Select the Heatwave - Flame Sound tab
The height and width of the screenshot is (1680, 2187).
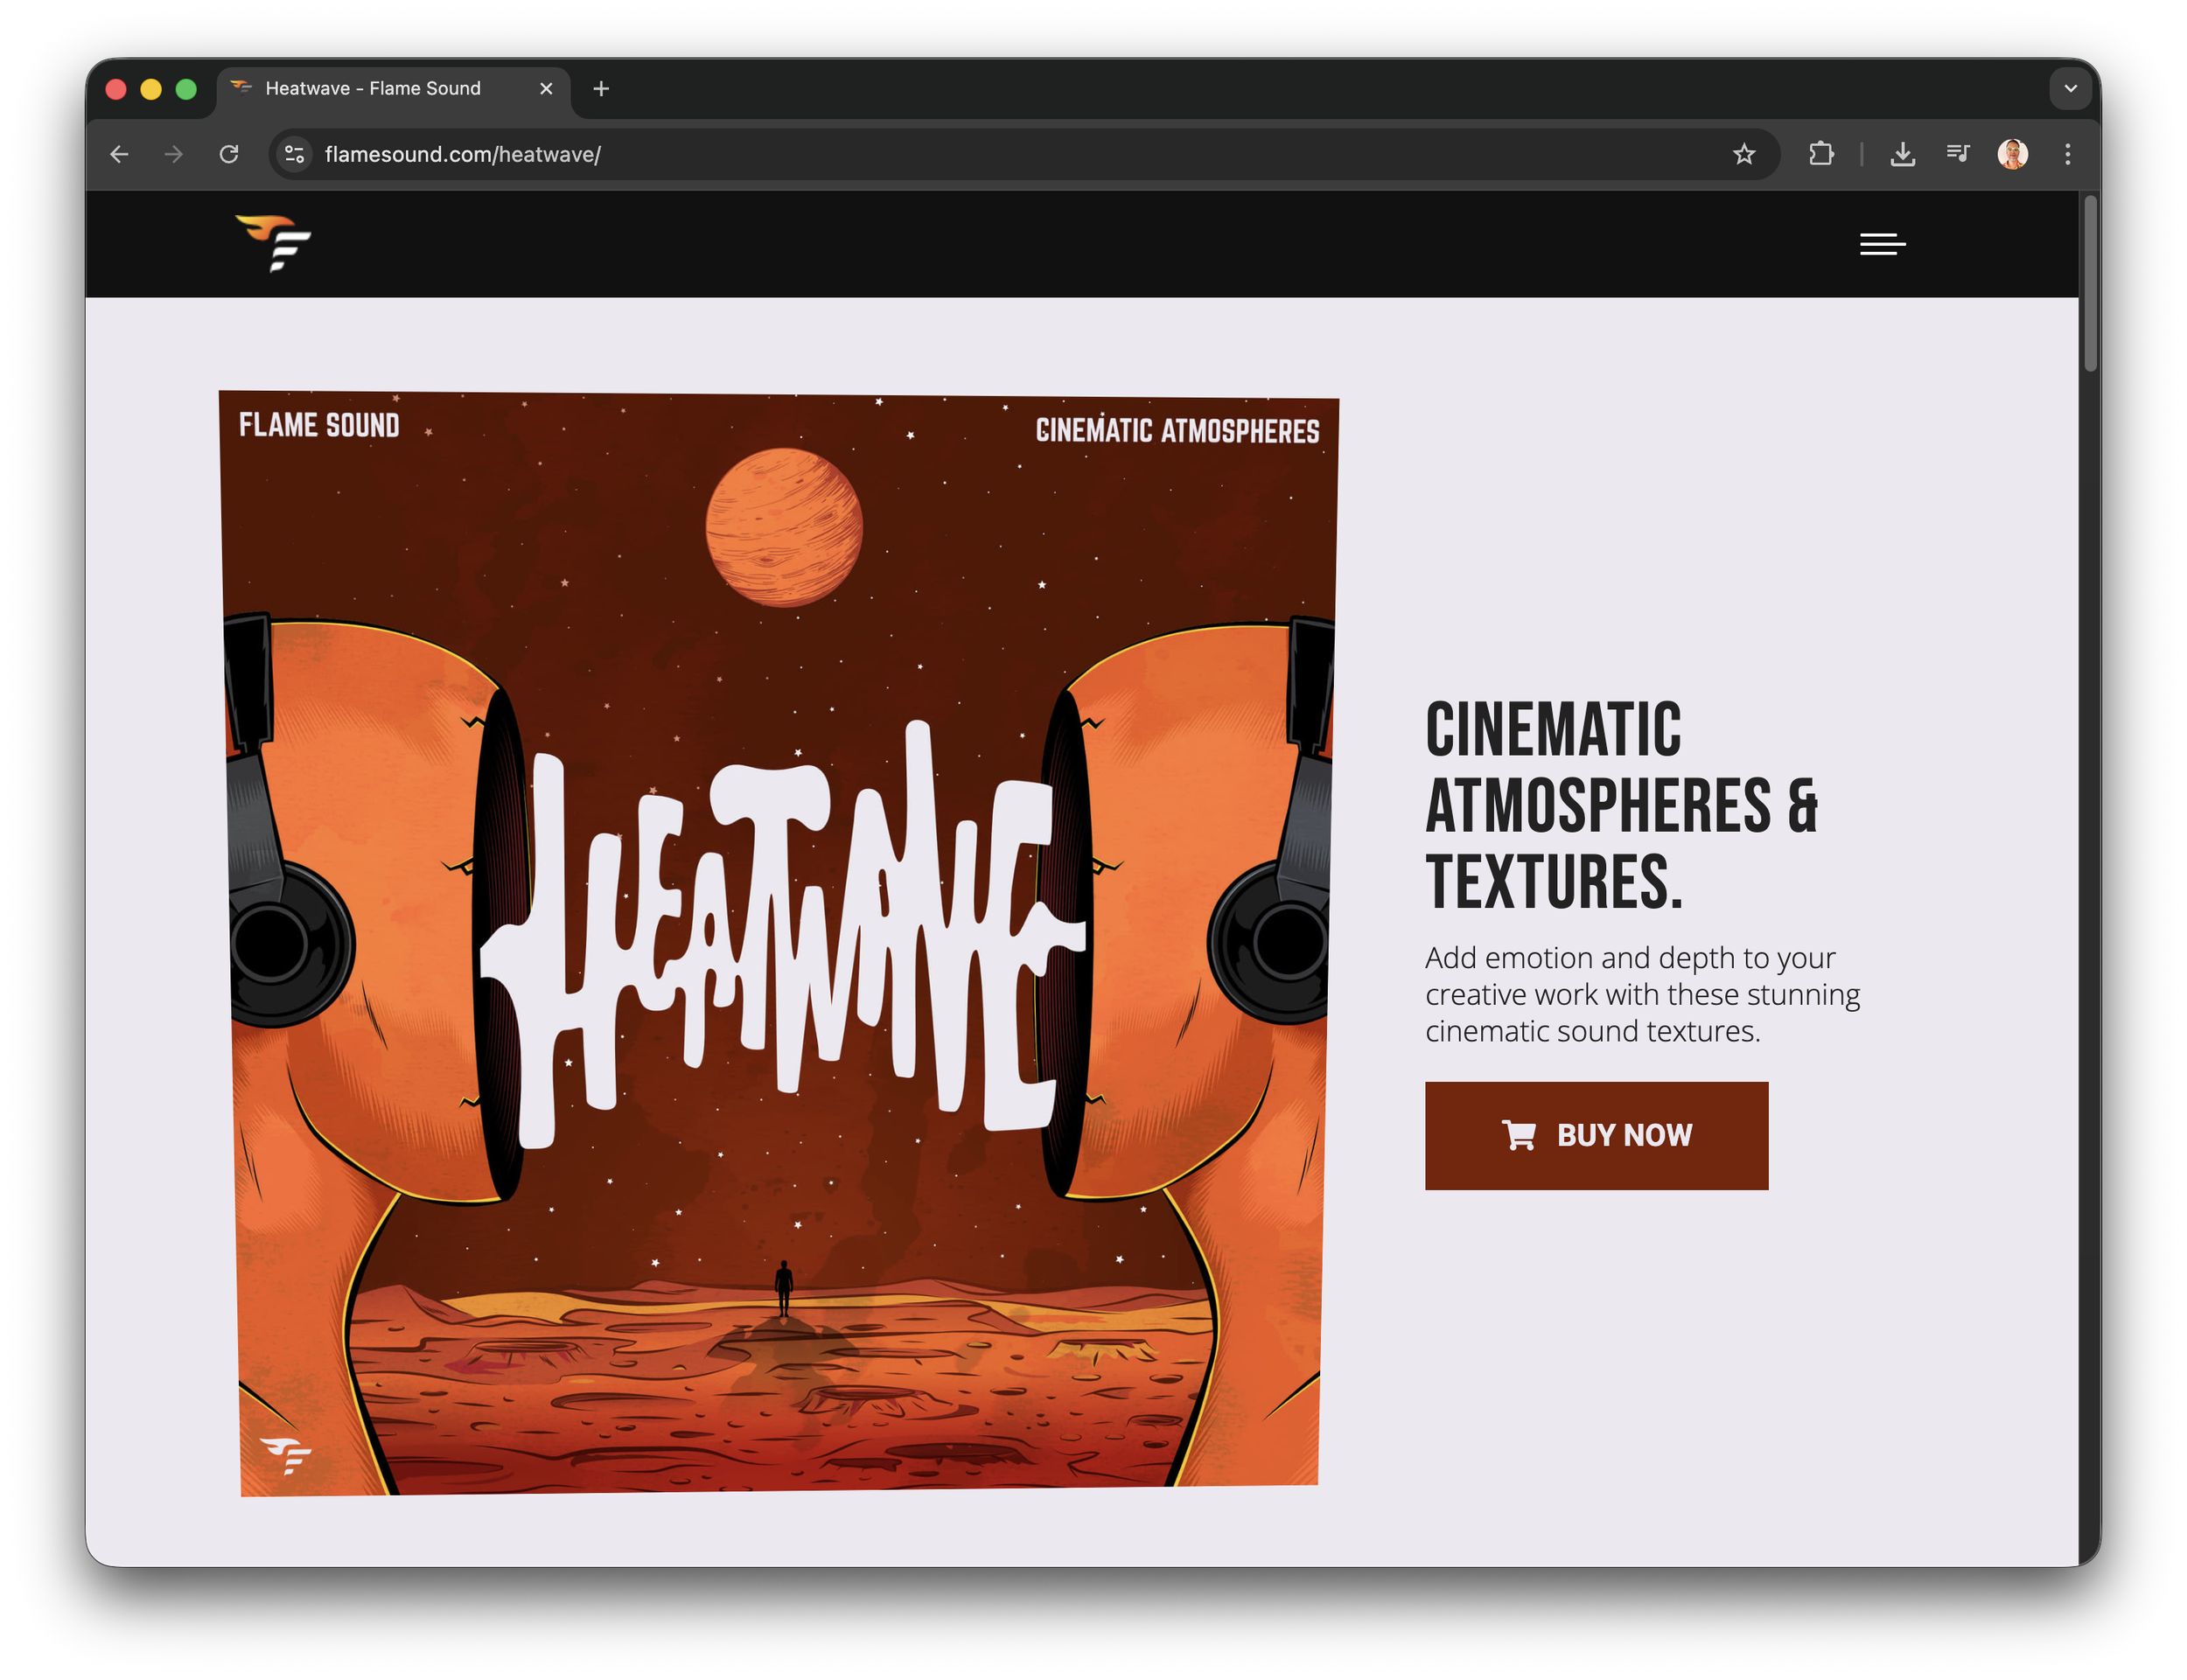(x=373, y=88)
